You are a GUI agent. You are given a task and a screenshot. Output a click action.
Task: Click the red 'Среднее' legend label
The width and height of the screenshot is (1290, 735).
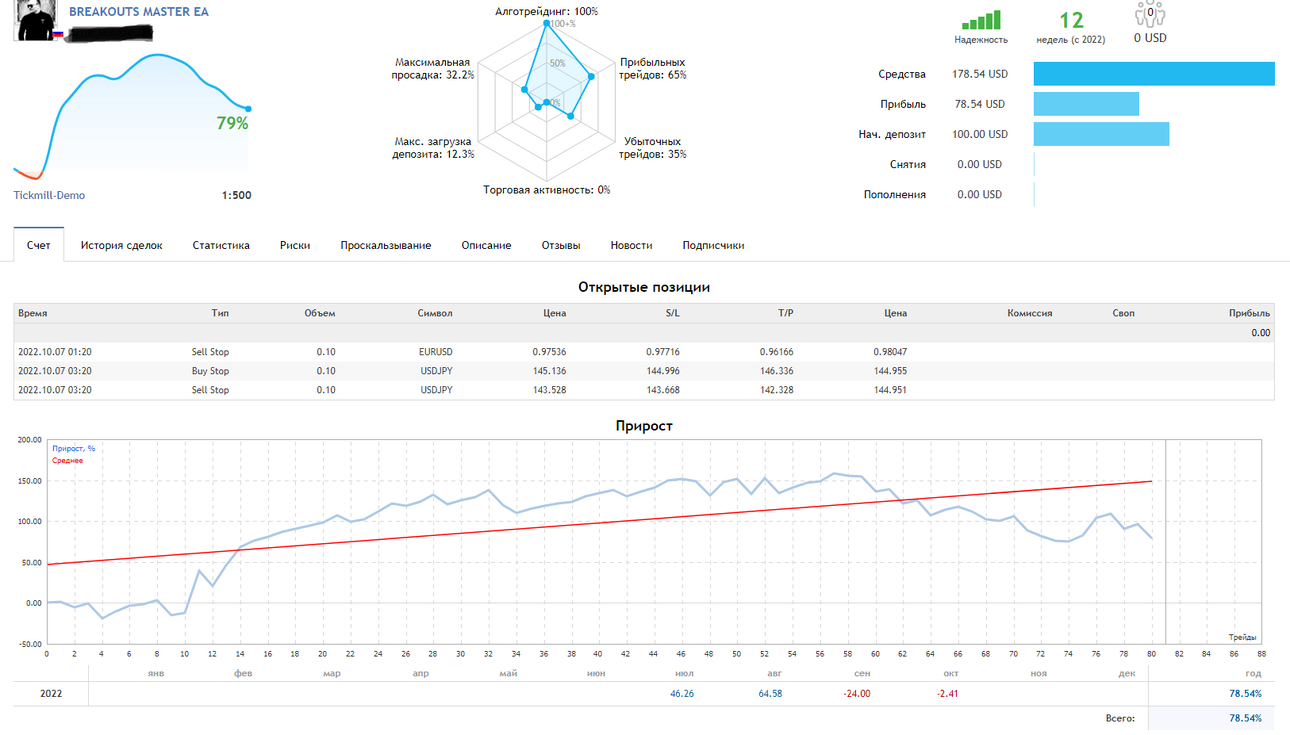(x=67, y=461)
